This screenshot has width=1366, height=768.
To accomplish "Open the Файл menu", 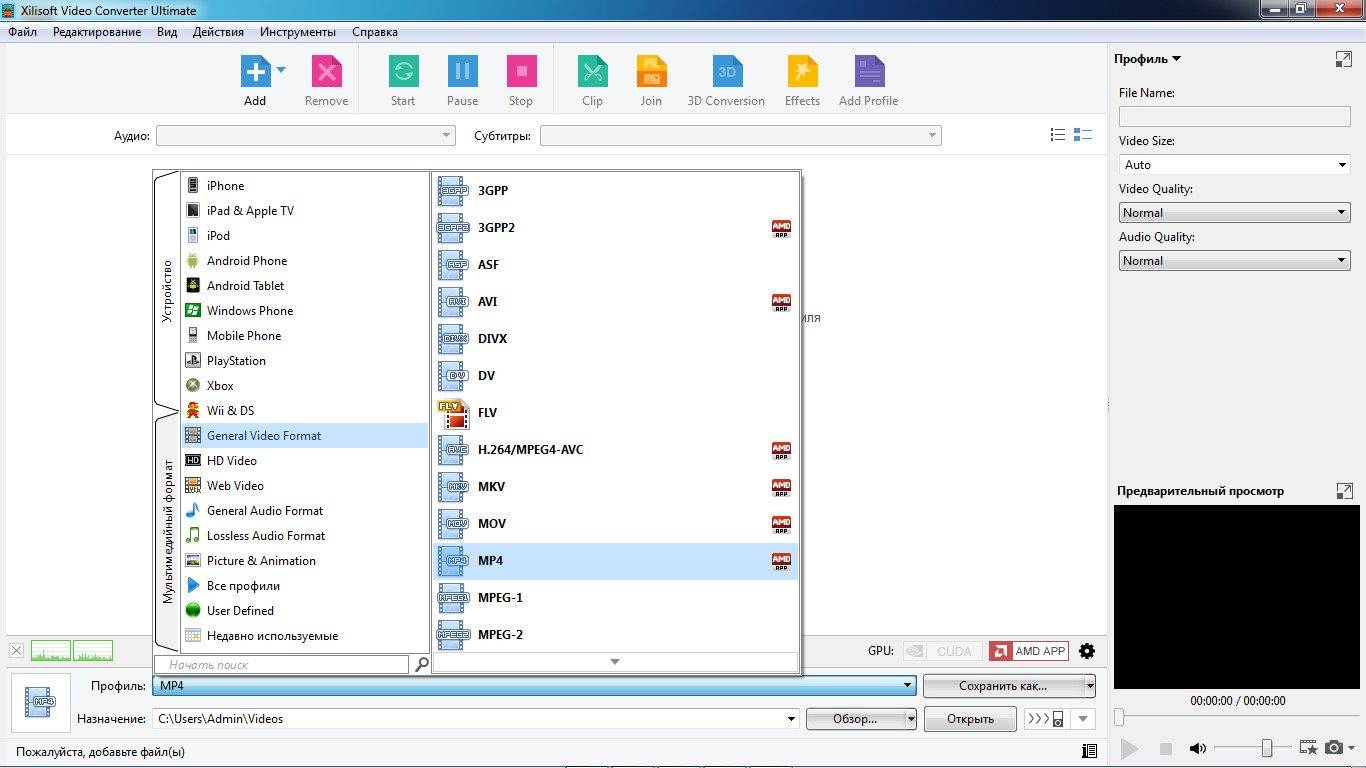I will coord(23,32).
